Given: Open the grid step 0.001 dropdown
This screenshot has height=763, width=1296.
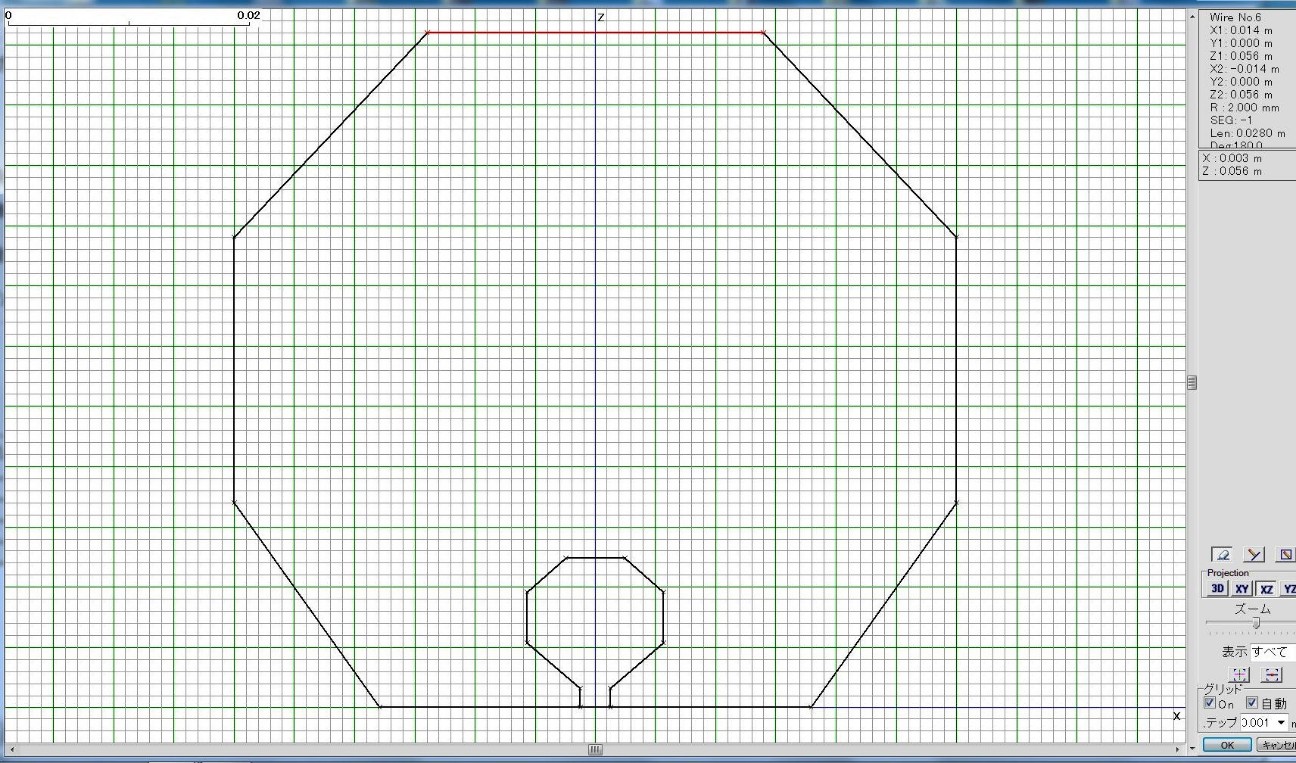Looking at the screenshot, I should click(1281, 722).
